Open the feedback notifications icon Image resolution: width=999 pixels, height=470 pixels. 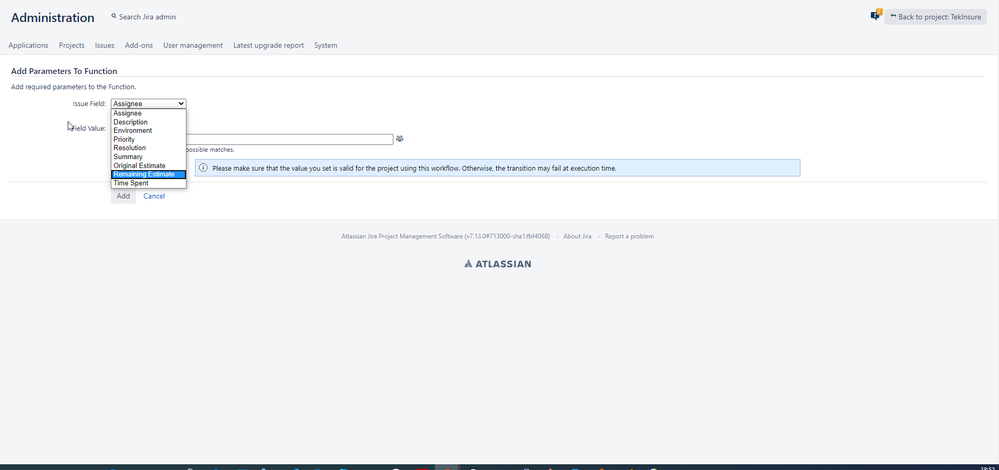876,15
